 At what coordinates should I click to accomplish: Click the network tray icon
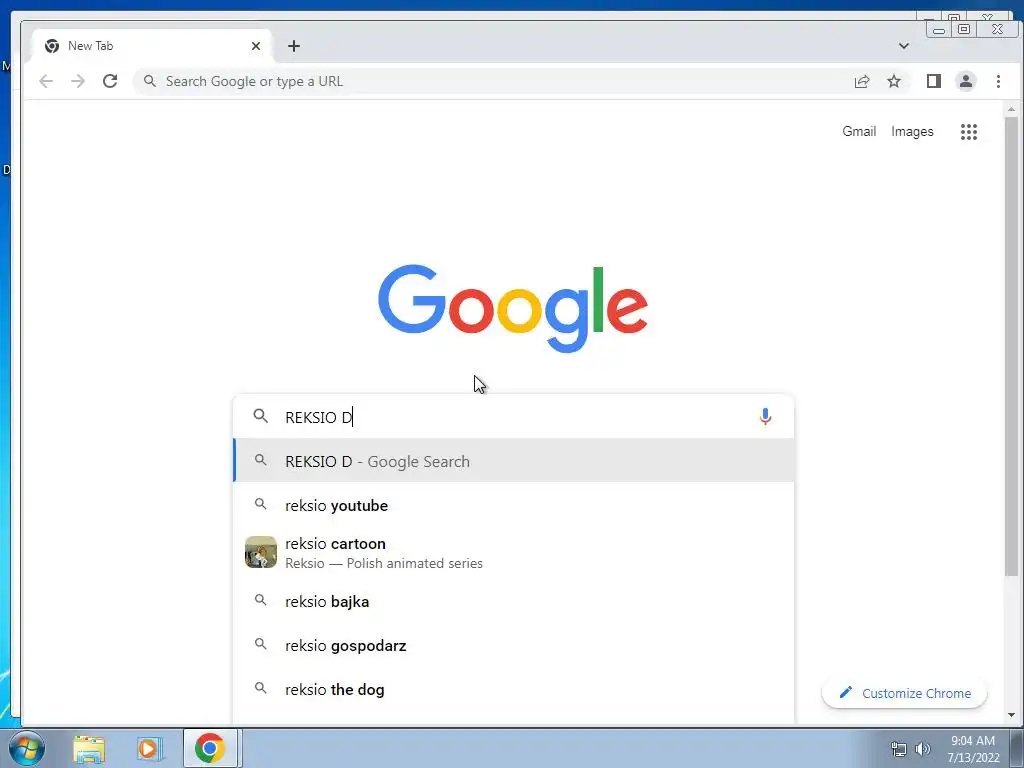[899, 749]
